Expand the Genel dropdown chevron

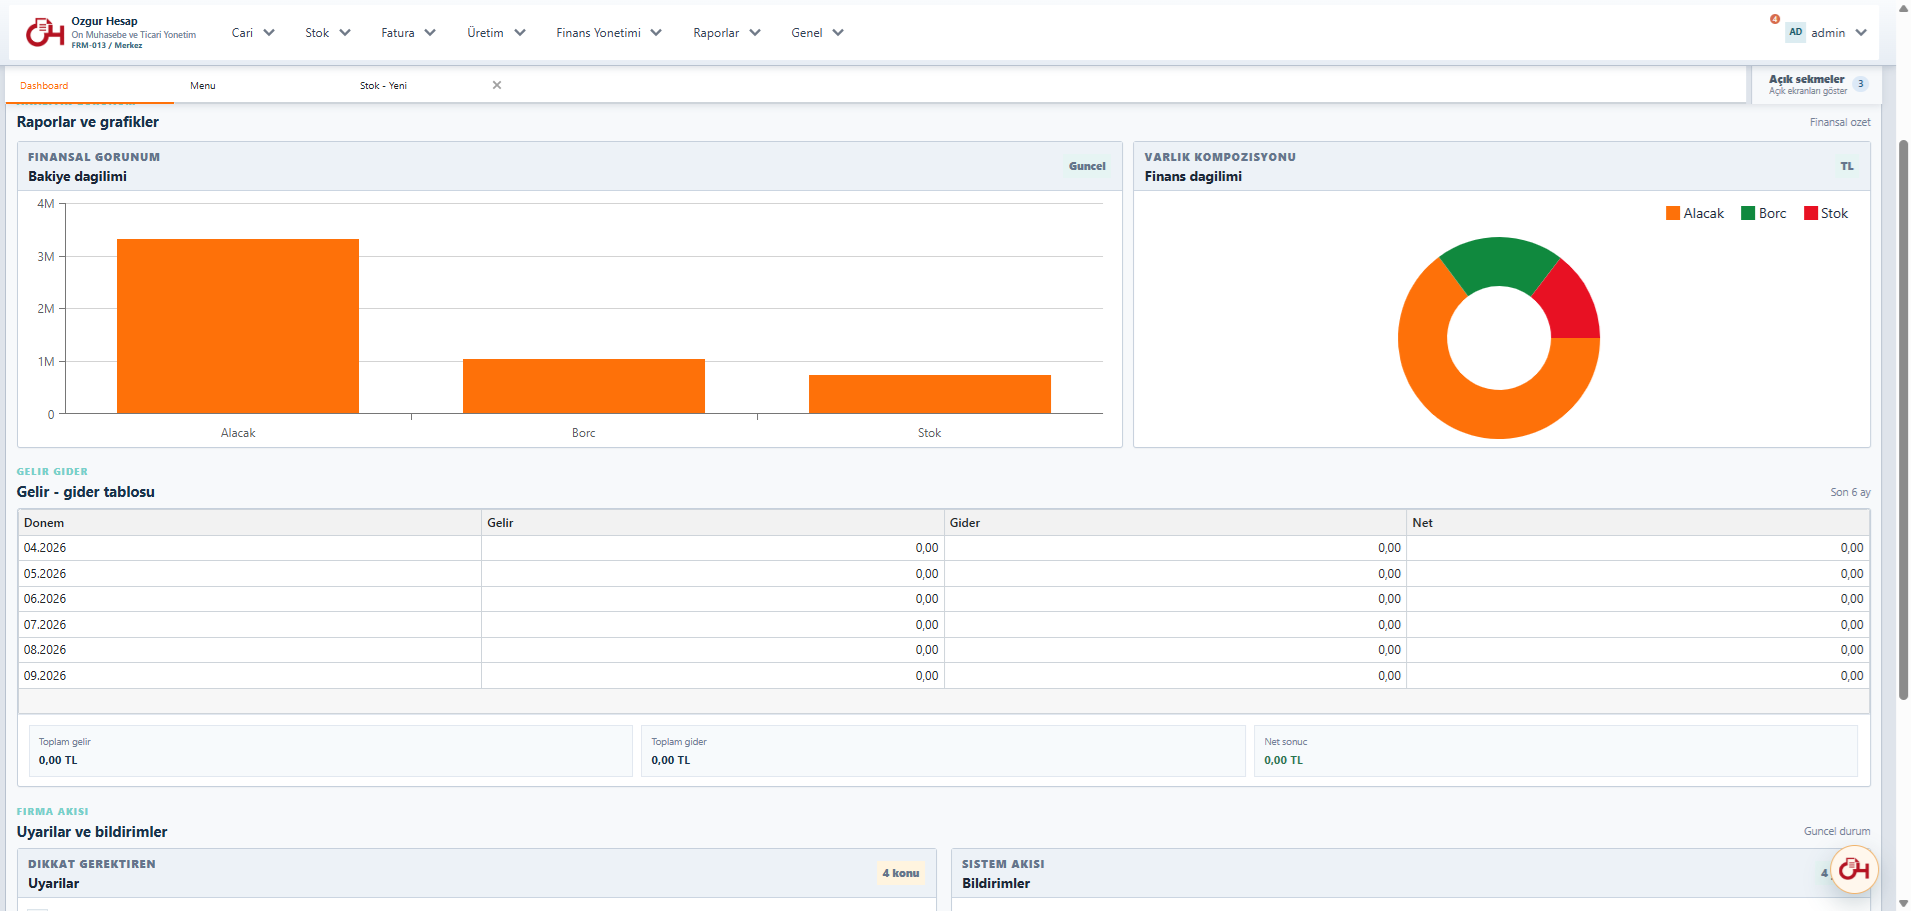tap(838, 33)
